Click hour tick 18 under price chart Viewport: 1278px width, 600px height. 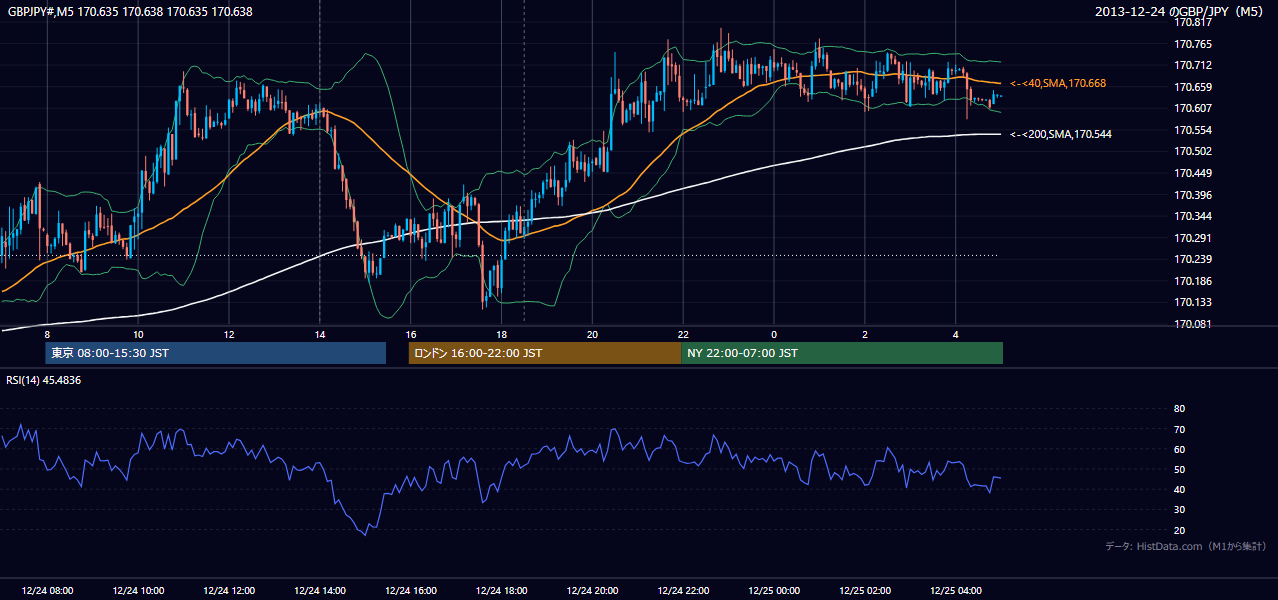coord(502,334)
